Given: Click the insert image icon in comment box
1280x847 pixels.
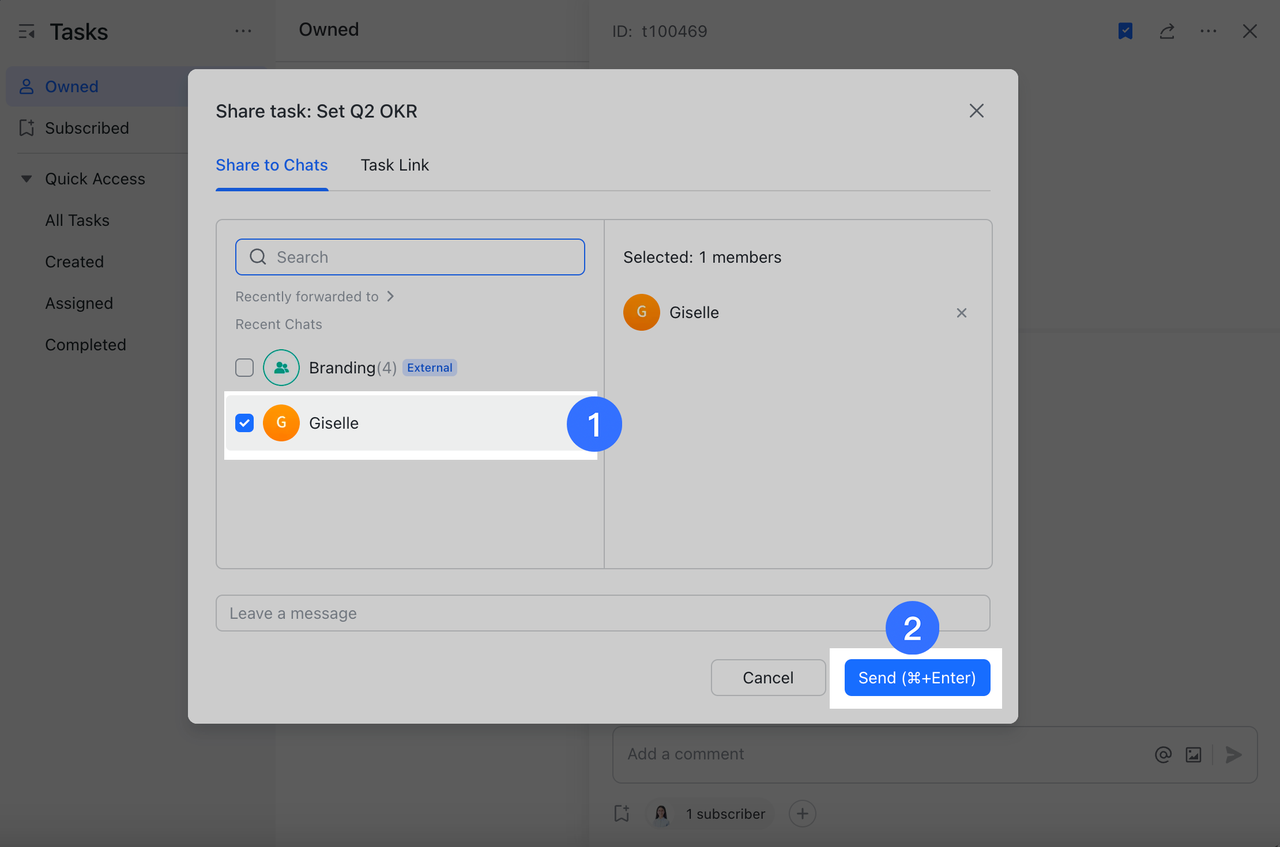Looking at the screenshot, I should pos(1193,754).
